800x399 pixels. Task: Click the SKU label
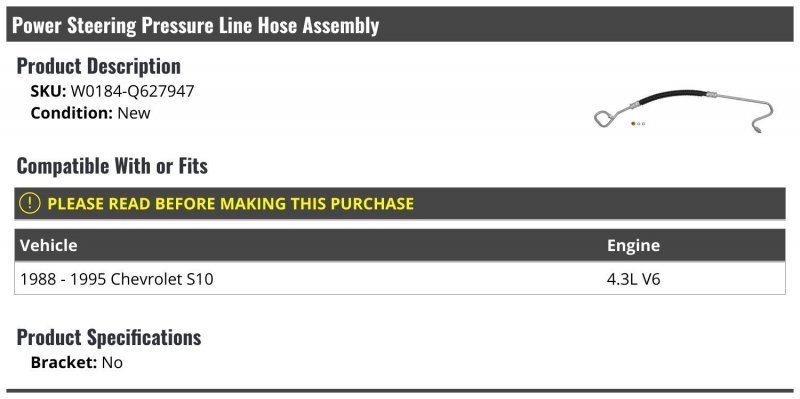tap(48, 91)
